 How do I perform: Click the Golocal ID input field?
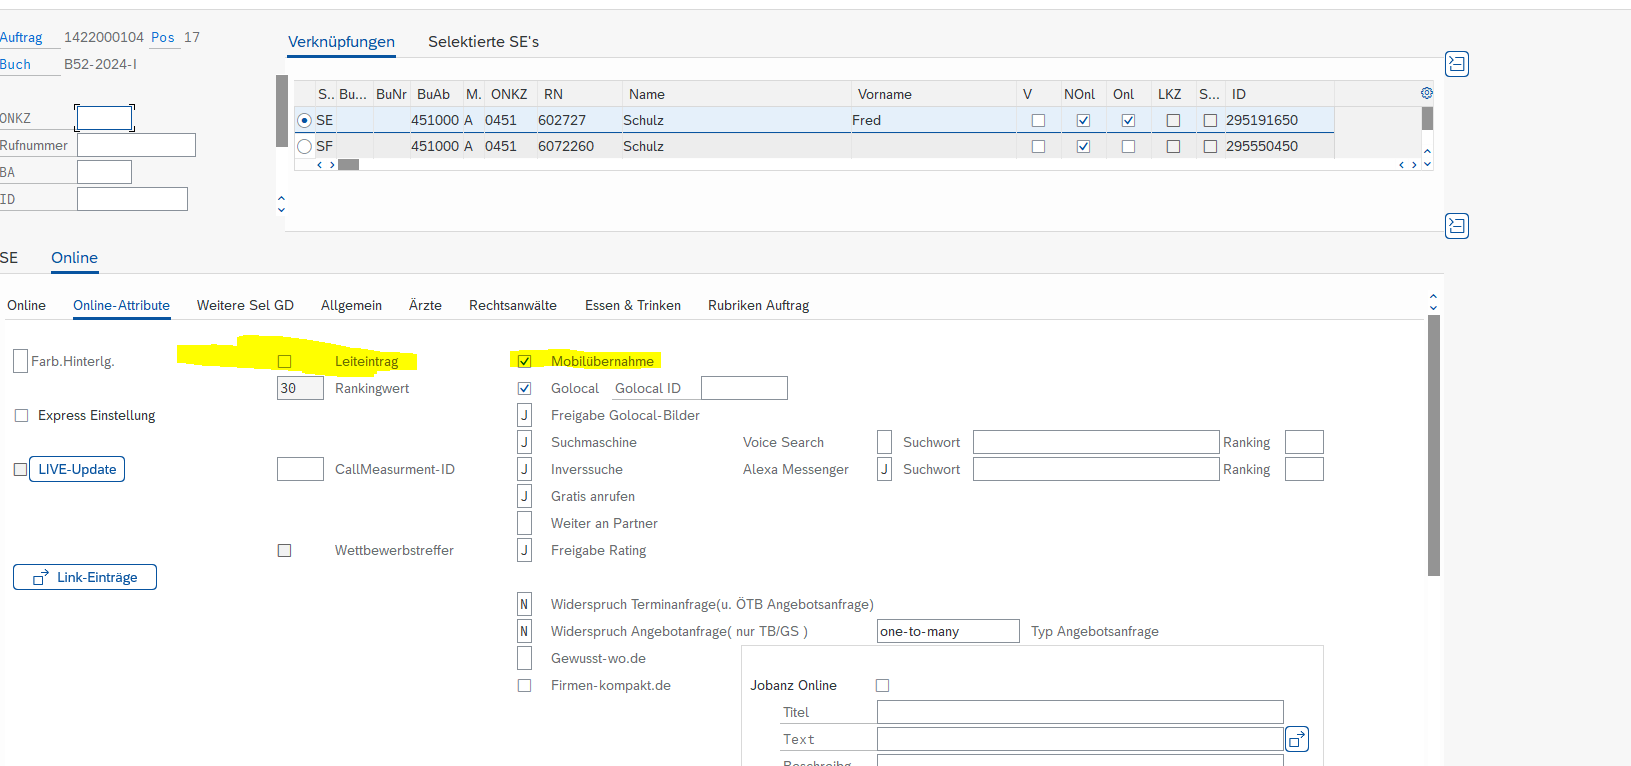pyautogui.click(x=744, y=388)
